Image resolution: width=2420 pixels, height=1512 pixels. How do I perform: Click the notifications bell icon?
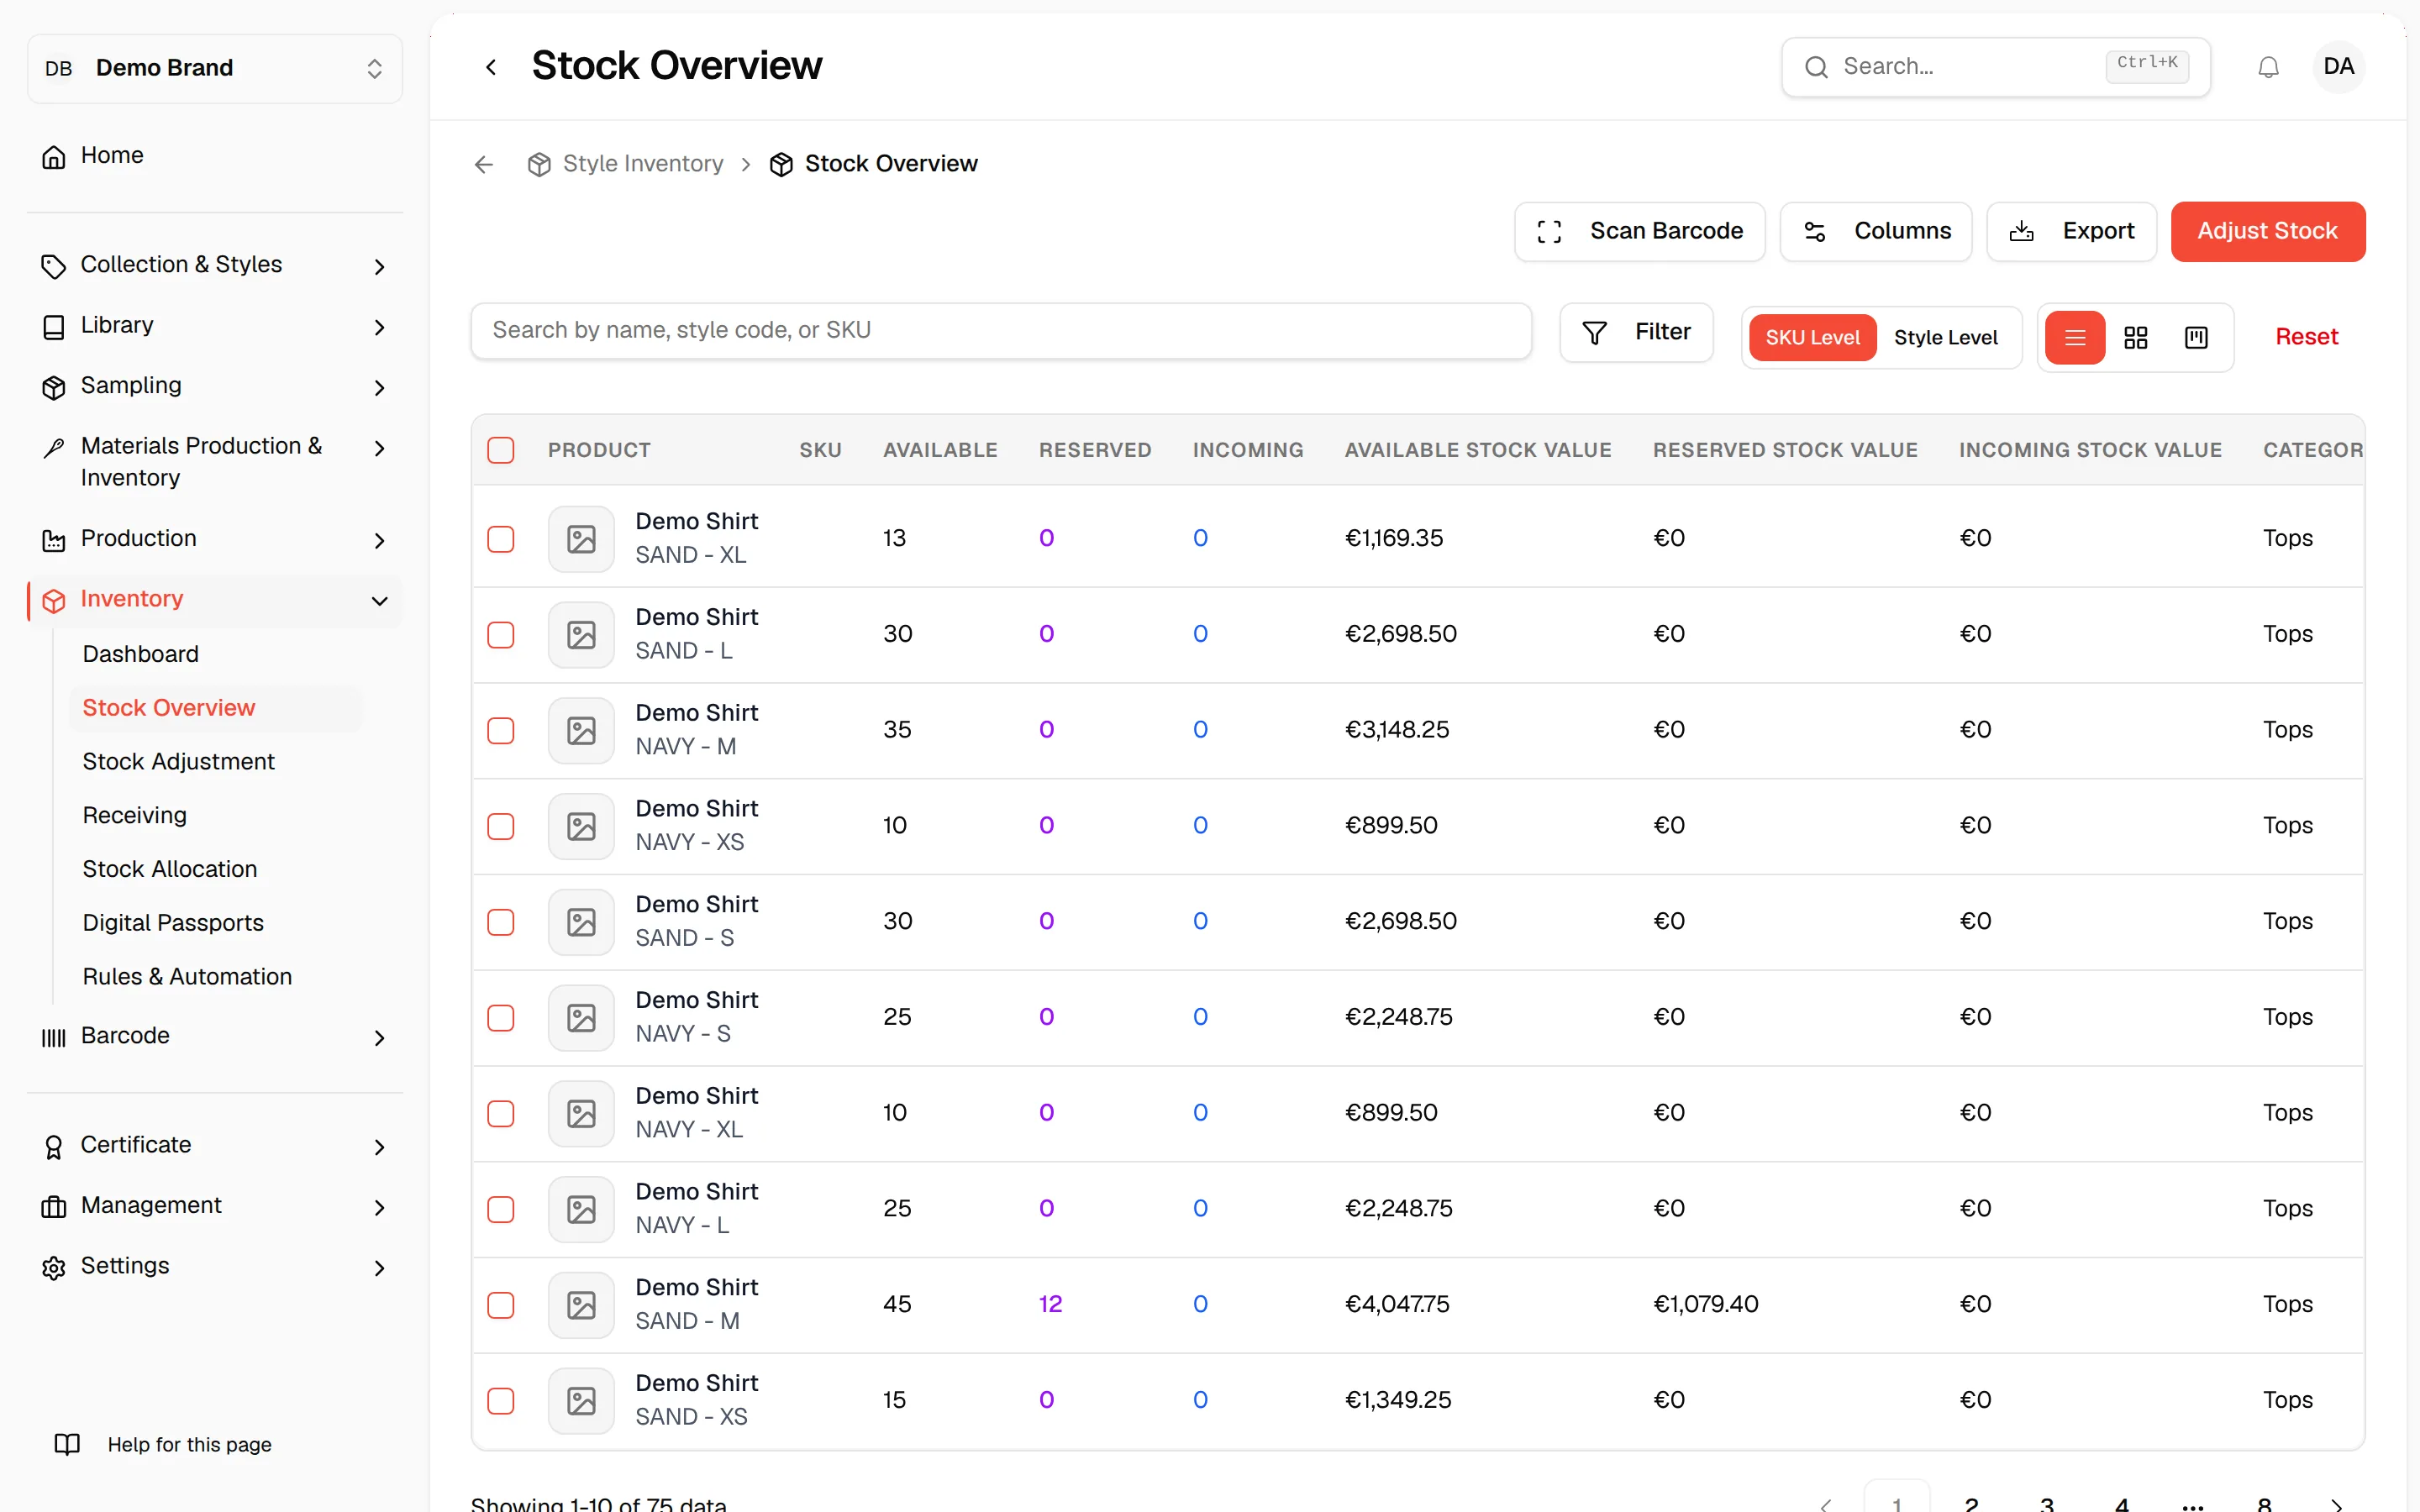pyautogui.click(x=2268, y=67)
